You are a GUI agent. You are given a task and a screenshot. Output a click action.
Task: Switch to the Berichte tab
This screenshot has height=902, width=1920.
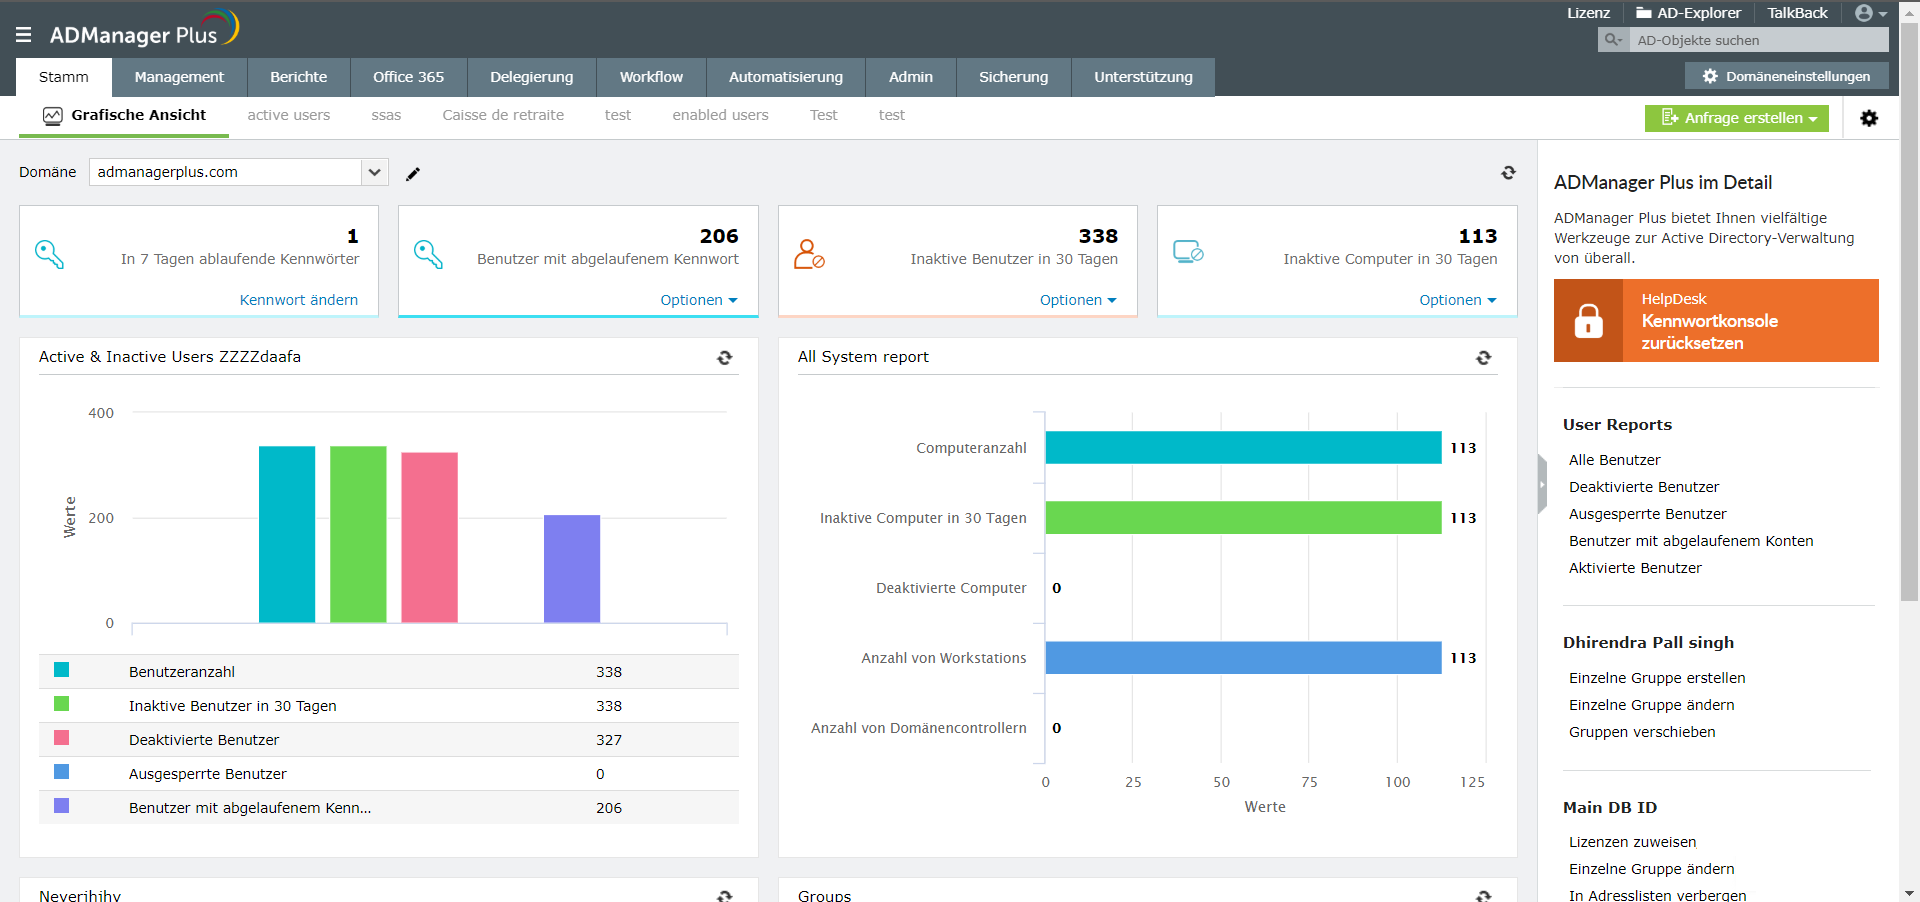click(298, 77)
